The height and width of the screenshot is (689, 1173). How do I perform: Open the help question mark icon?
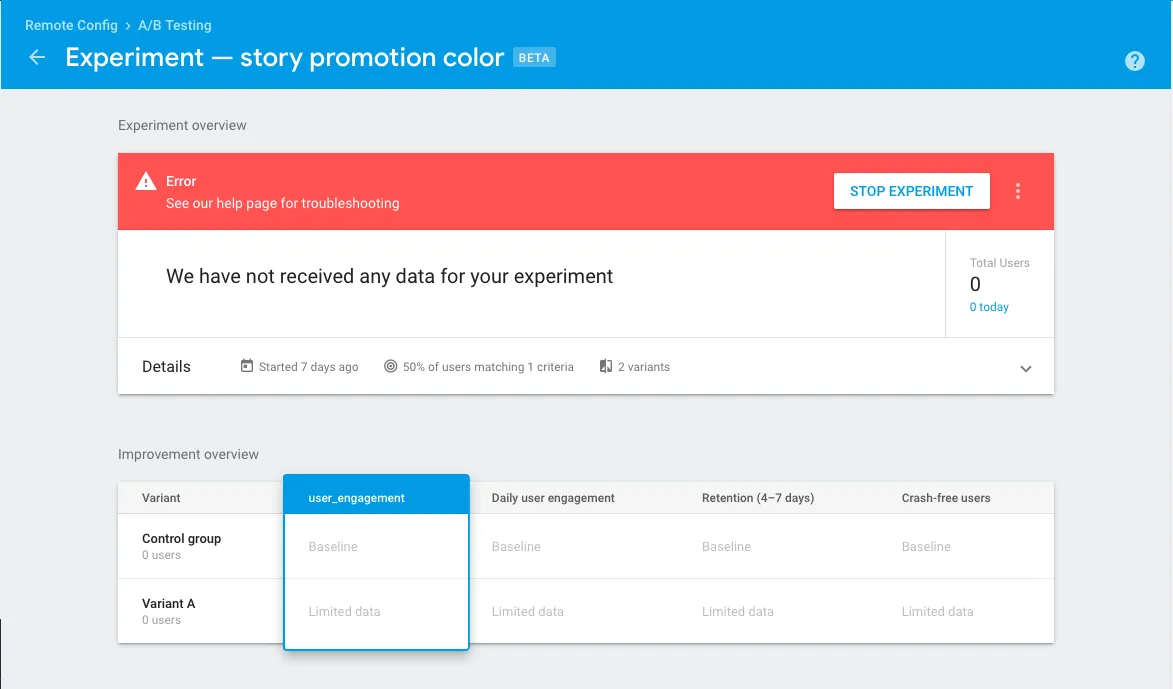click(1134, 61)
